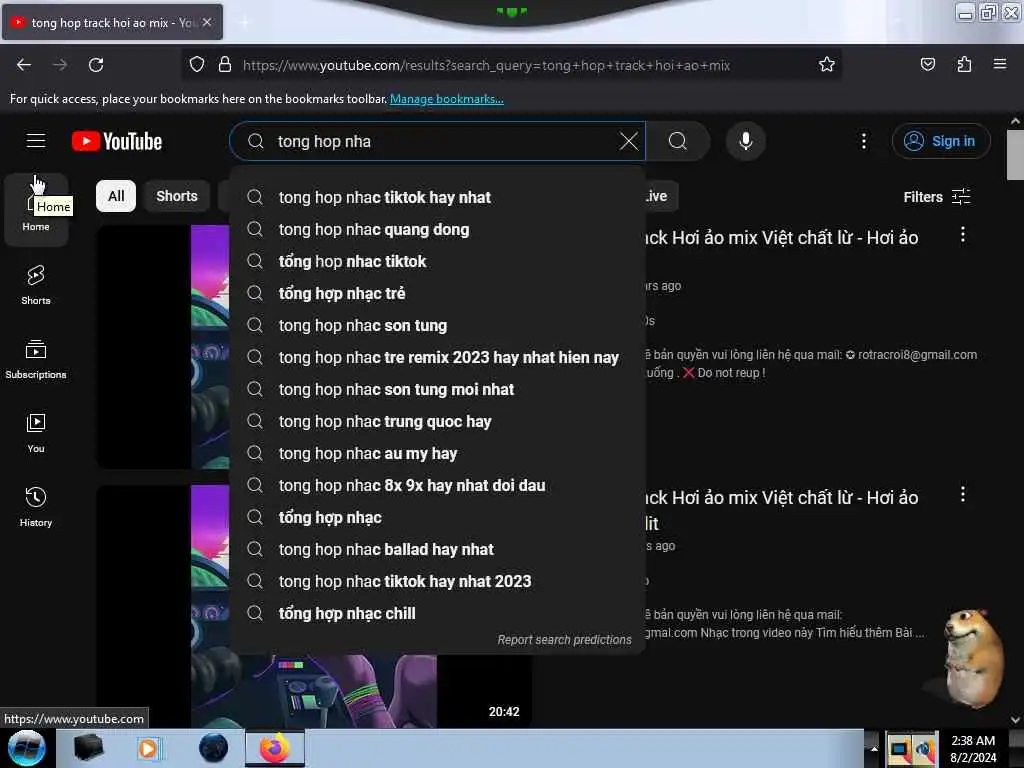Open the Windows Start button
The height and width of the screenshot is (768, 1024).
[x=26, y=748]
